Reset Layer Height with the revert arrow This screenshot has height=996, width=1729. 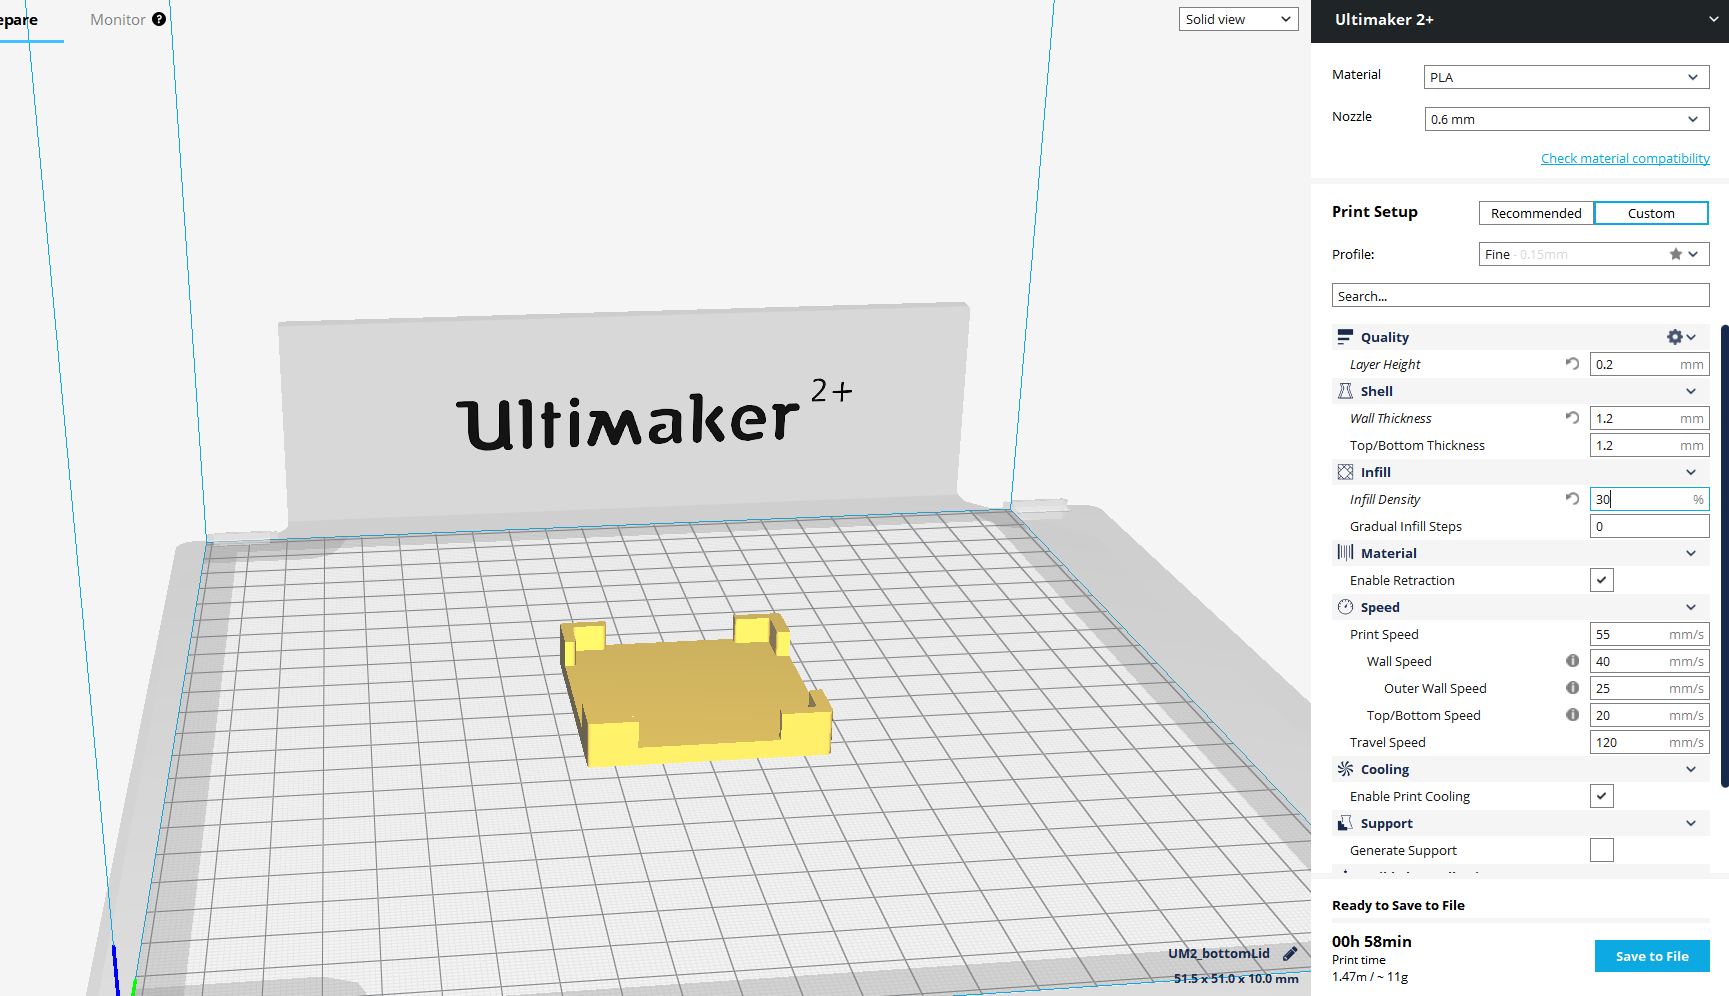click(x=1572, y=364)
